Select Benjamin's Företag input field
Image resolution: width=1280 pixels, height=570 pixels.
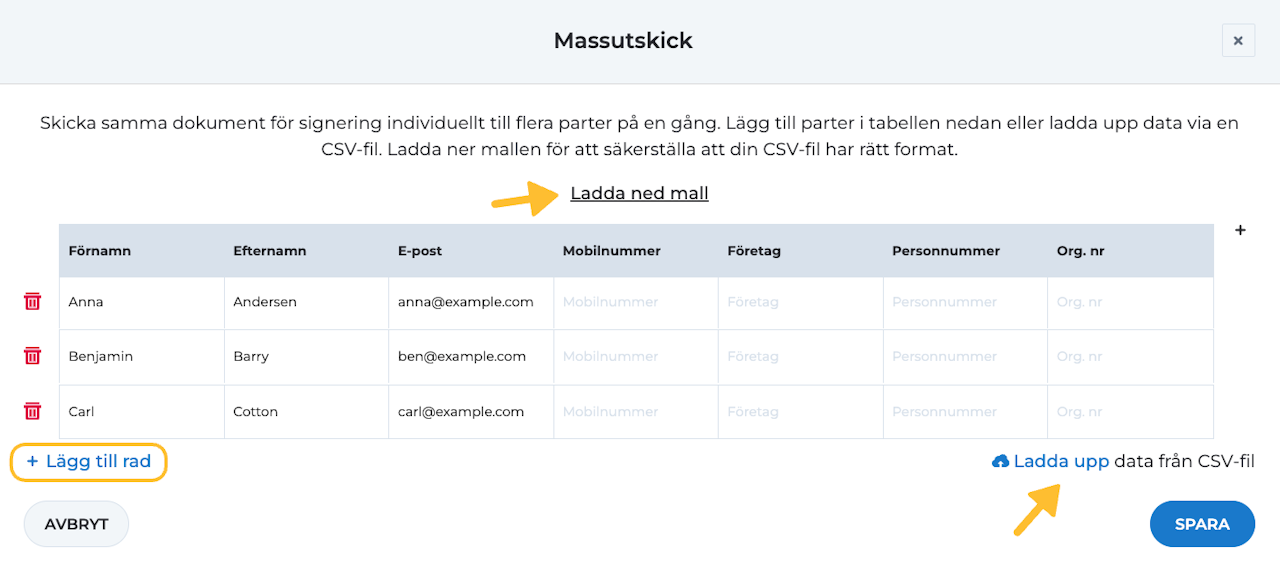click(x=800, y=357)
